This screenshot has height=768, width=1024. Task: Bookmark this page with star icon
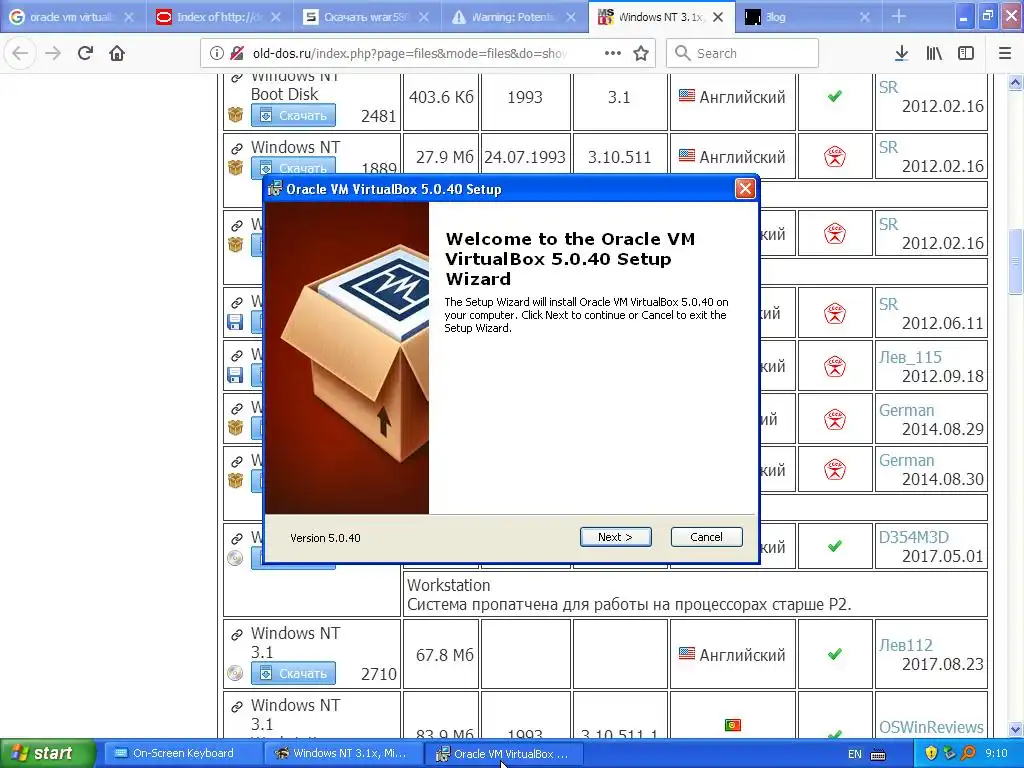click(x=641, y=53)
